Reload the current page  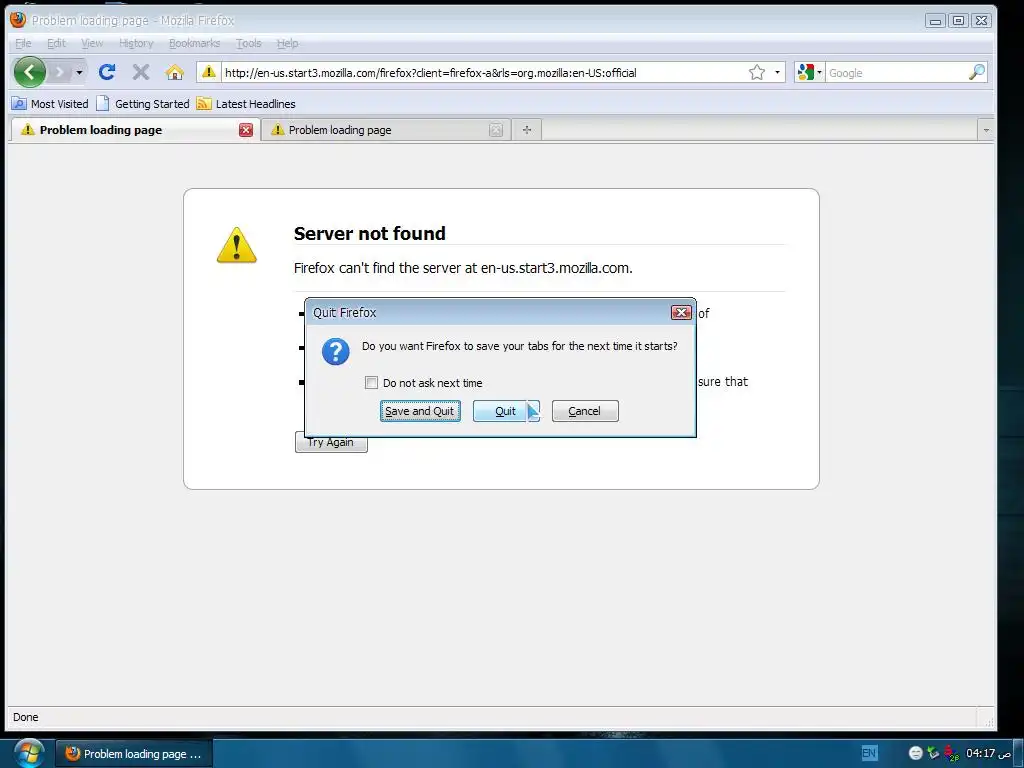coord(107,72)
